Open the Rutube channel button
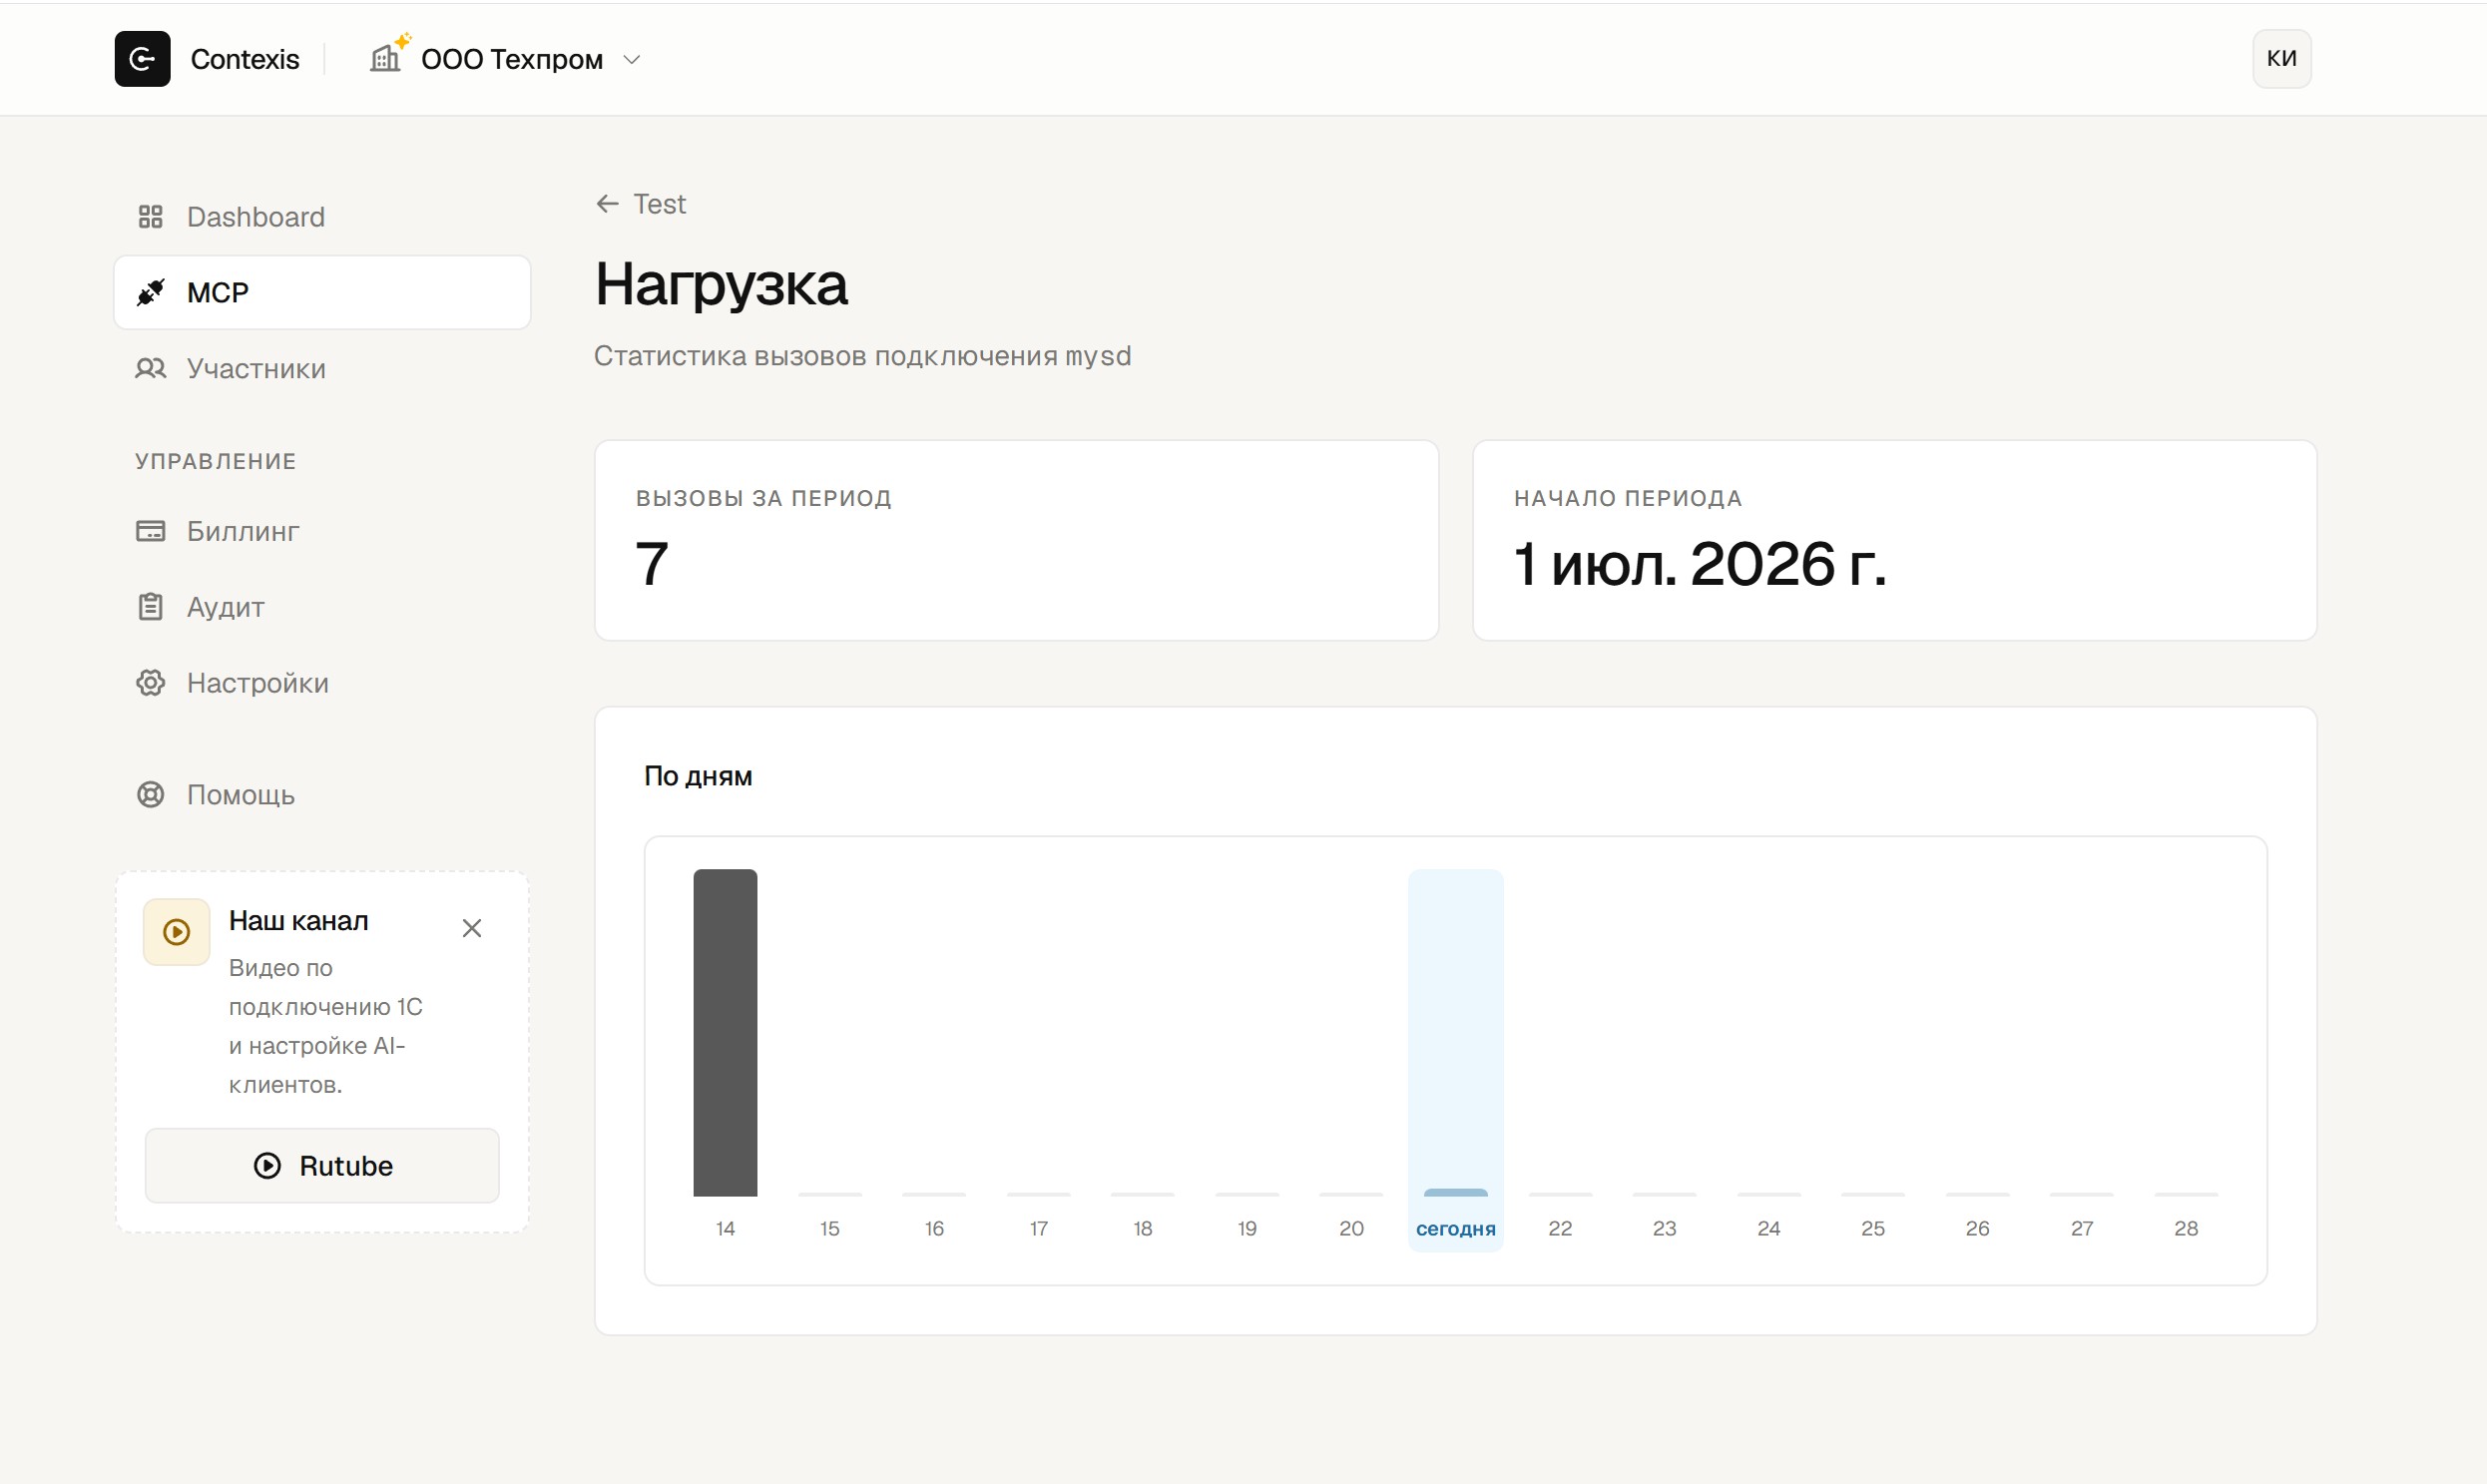The height and width of the screenshot is (1484, 2487). point(322,1166)
